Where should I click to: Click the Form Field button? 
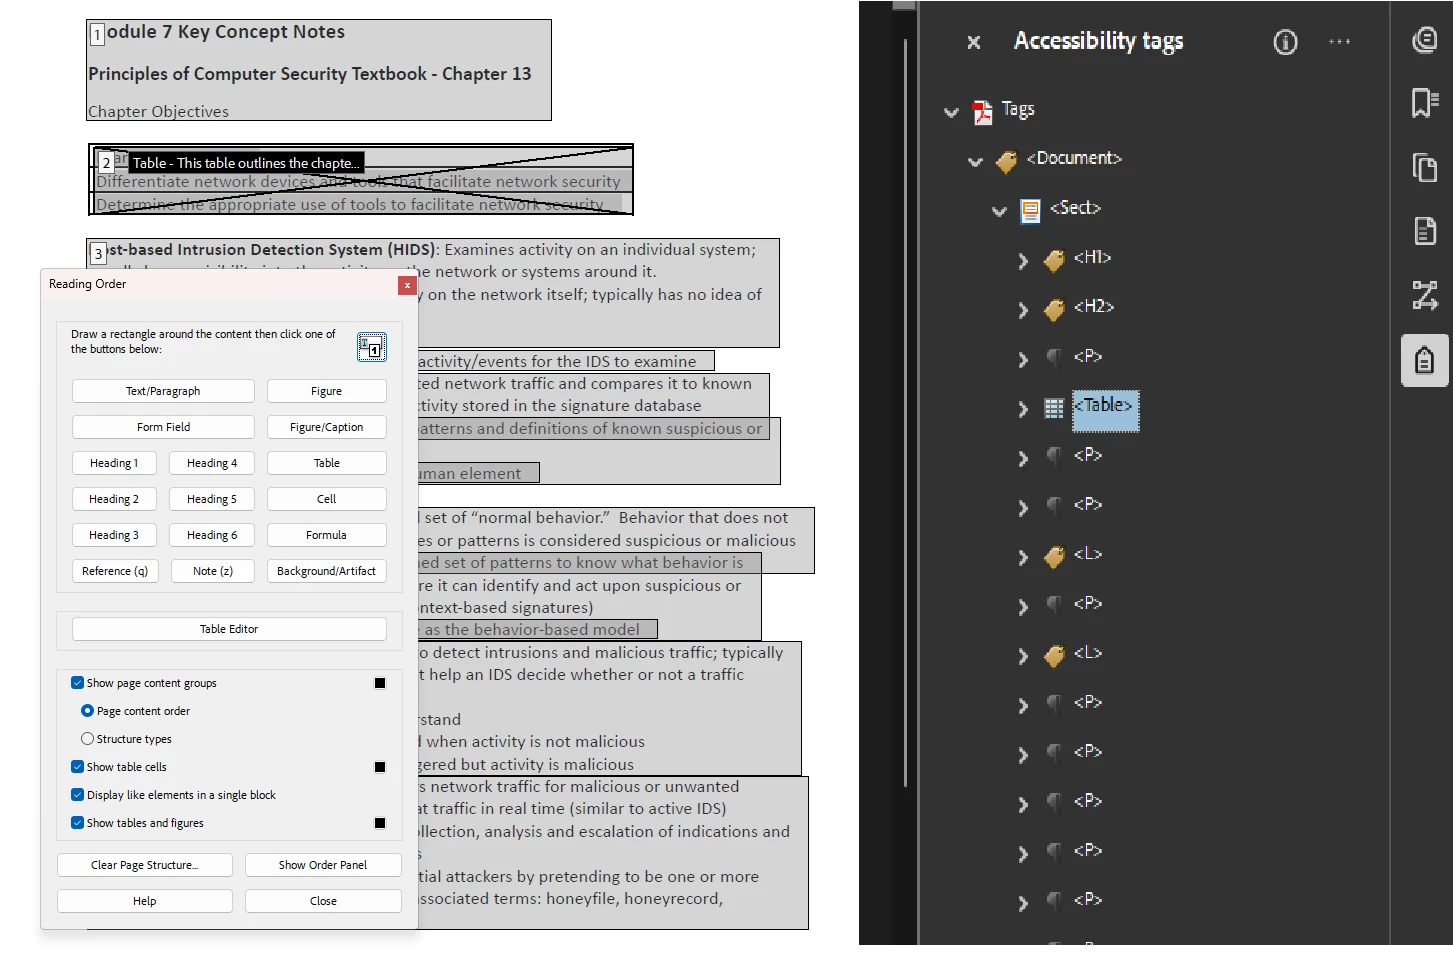tap(163, 427)
